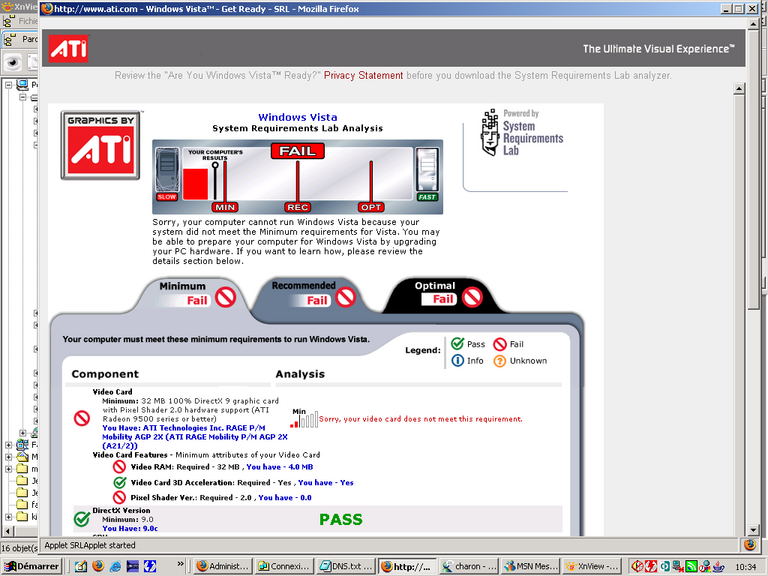Click the MIN marker on the results gauge
768x576 pixels.
[x=225, y=207]
